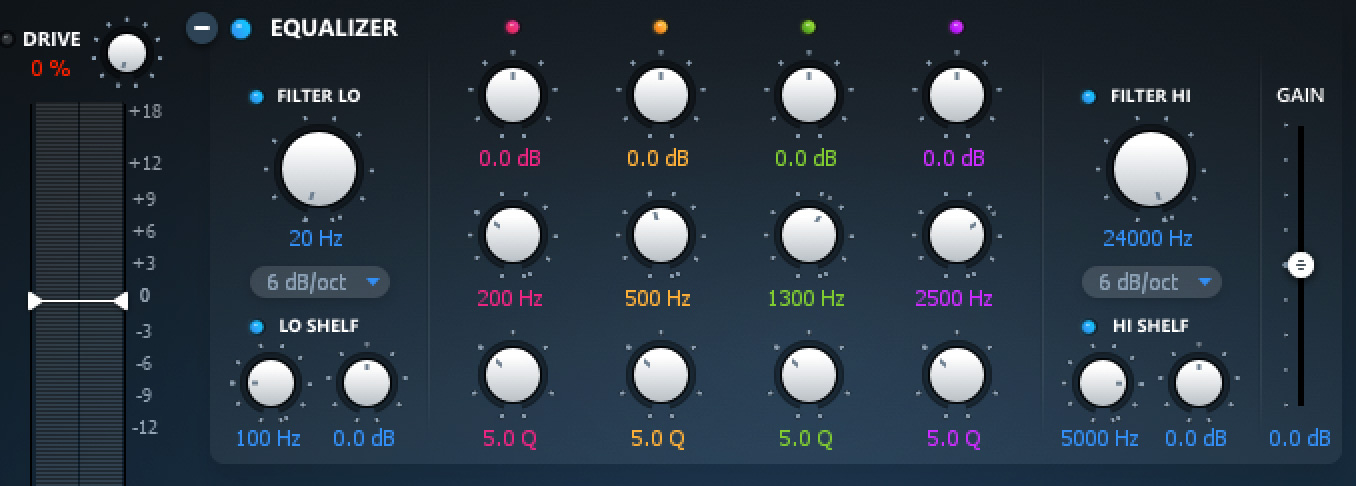Select the purple 5.0 Q value

[954, 438]
